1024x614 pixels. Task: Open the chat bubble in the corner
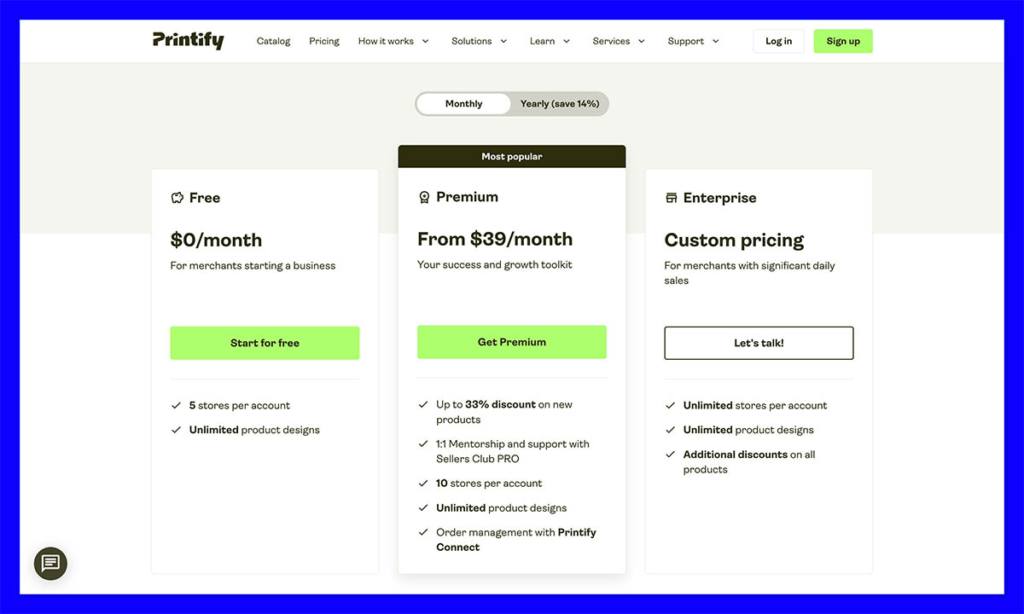tap(50, 563)
